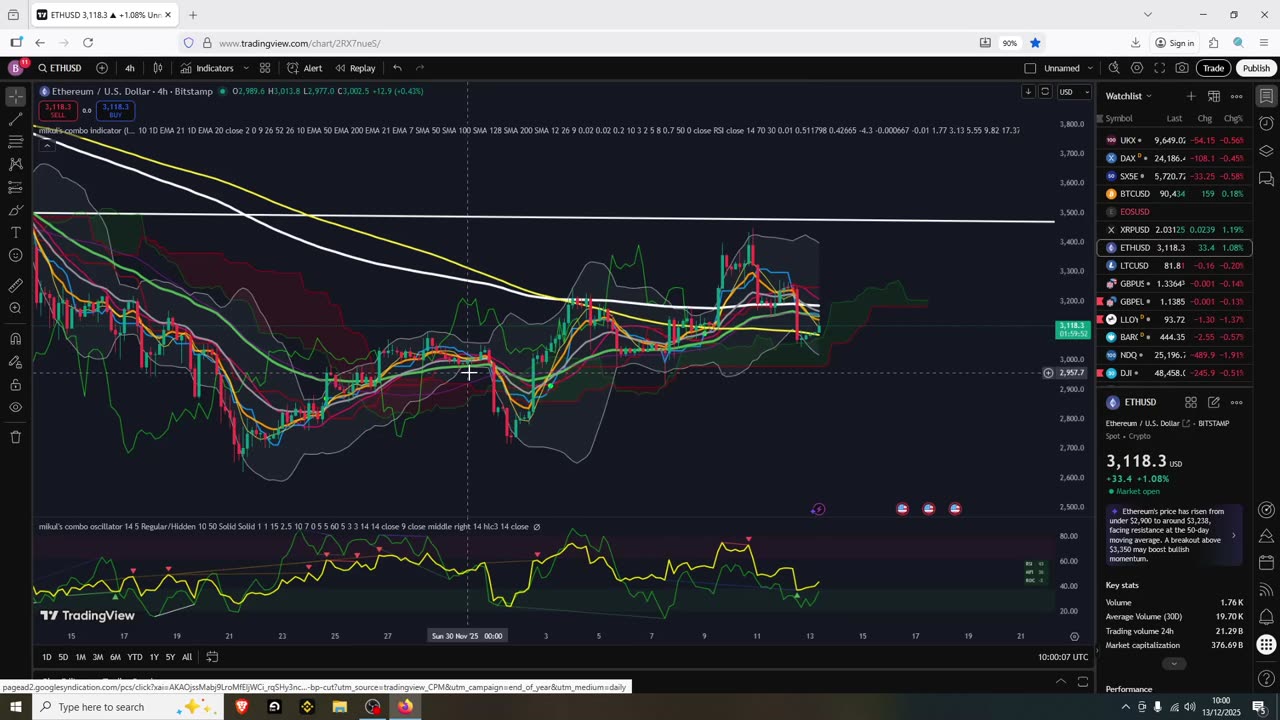Change the 4h chart interval
Image resolution: width=1280 pixels, height=720 pixels.
(x=130, y=68)
